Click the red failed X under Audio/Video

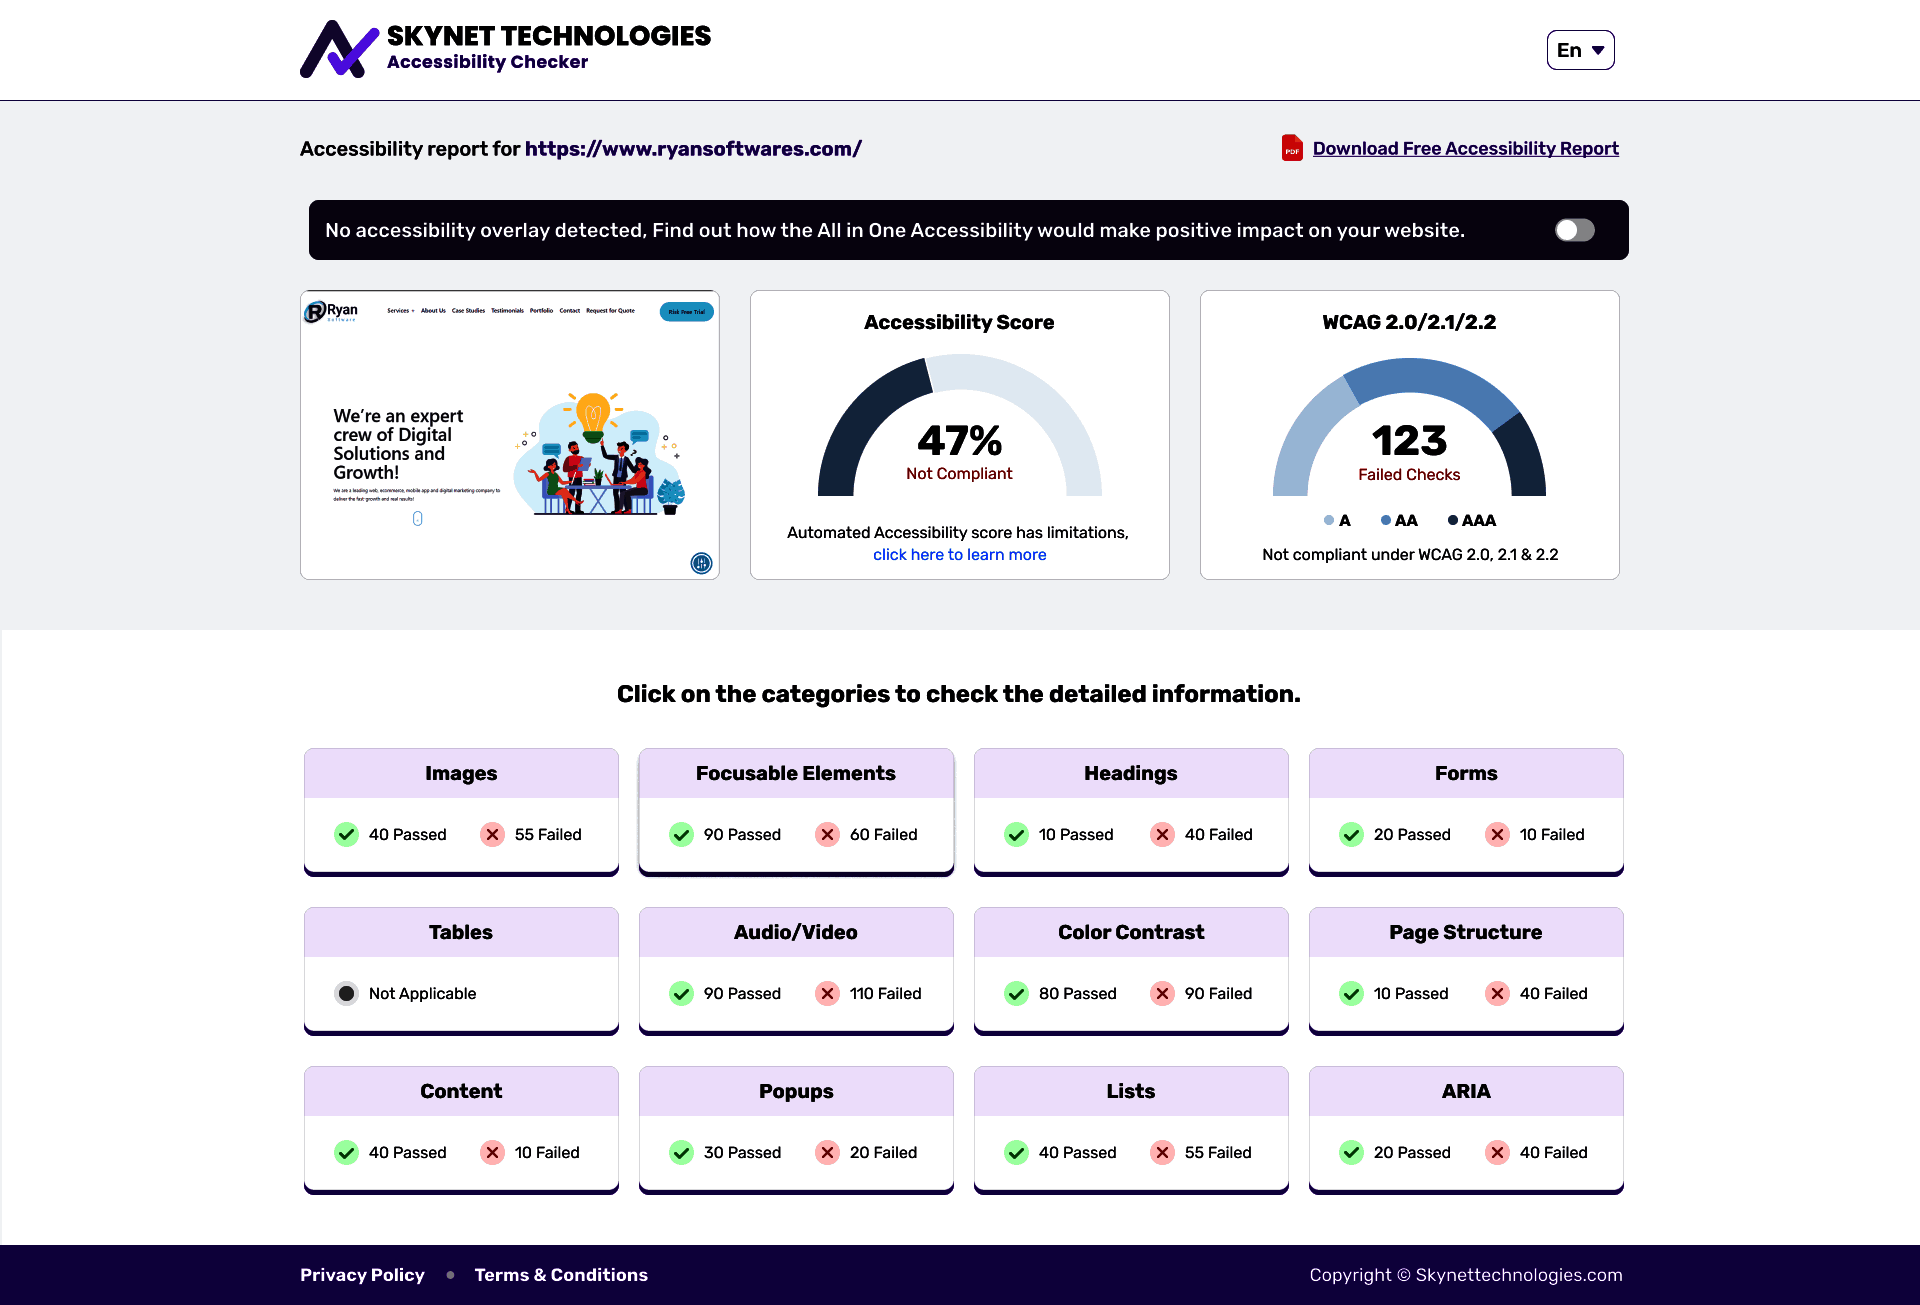(x=827, y=993)
